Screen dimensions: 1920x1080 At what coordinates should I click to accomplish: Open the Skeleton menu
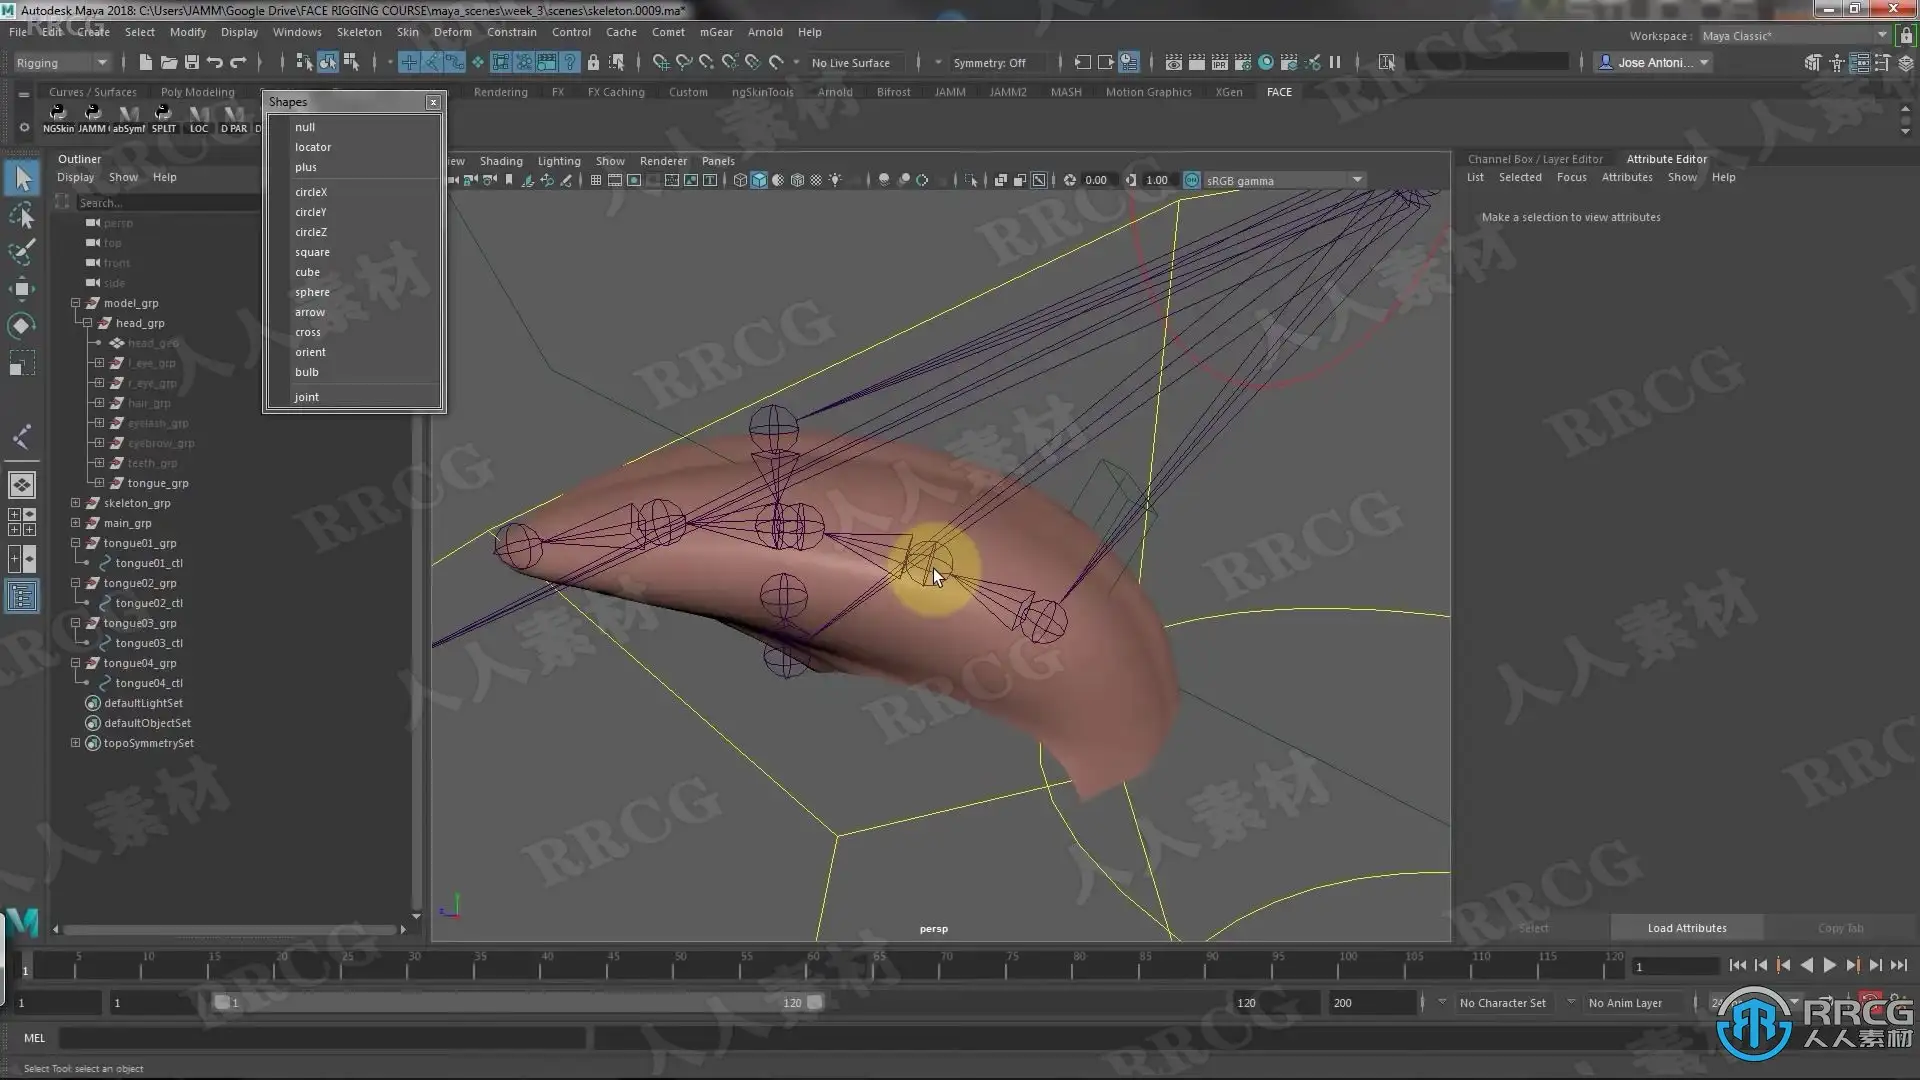coord(358,32)
